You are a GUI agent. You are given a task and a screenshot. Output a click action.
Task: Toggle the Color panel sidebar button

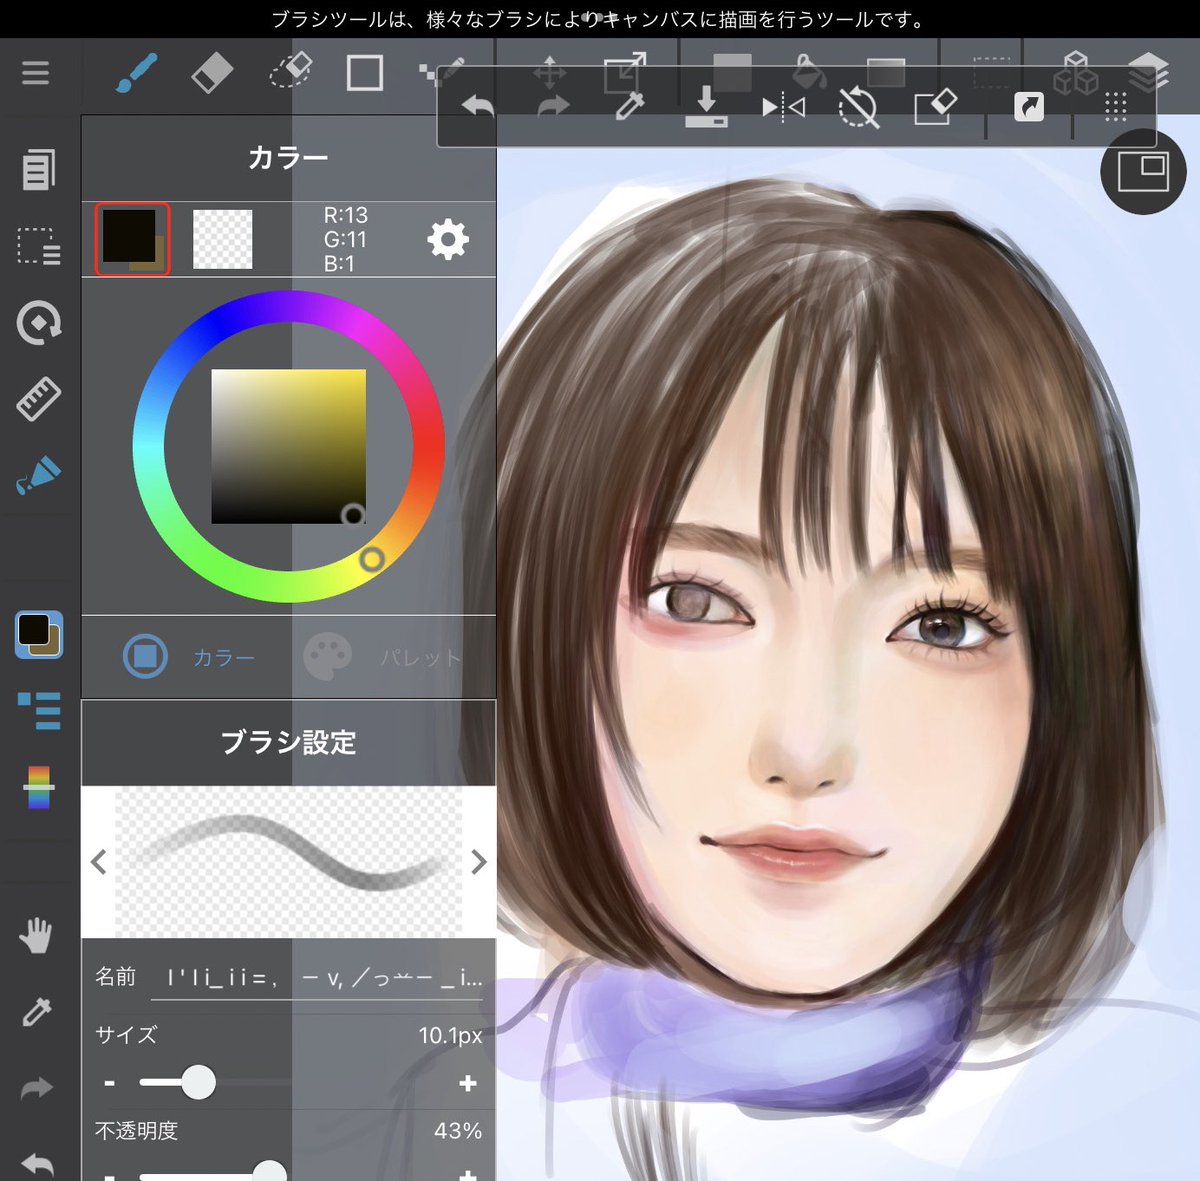(x=39, y=635)
